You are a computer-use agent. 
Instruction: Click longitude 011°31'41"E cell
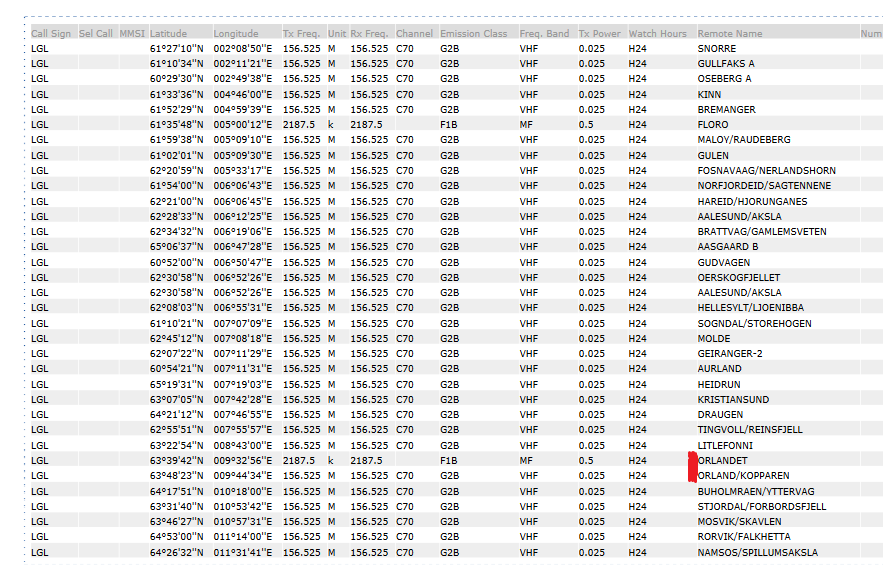[242, 553]
